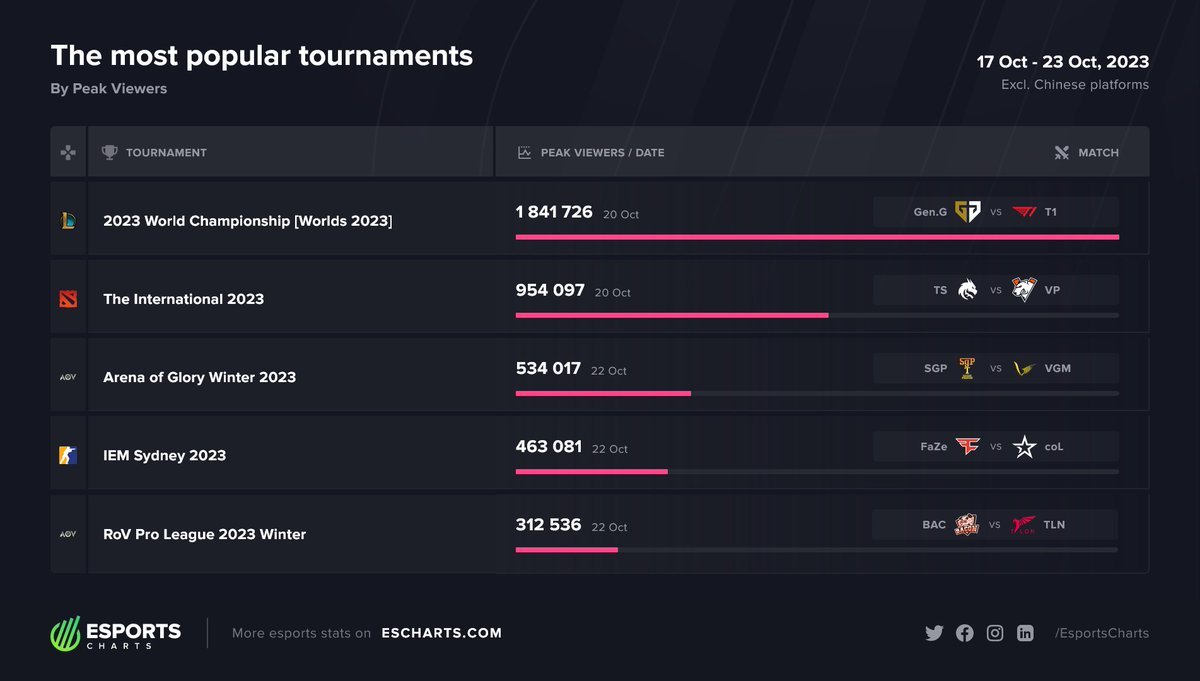
Task: Open the Twitter icon in the footer
Action: pyautogui.click(x=934, y=633)
